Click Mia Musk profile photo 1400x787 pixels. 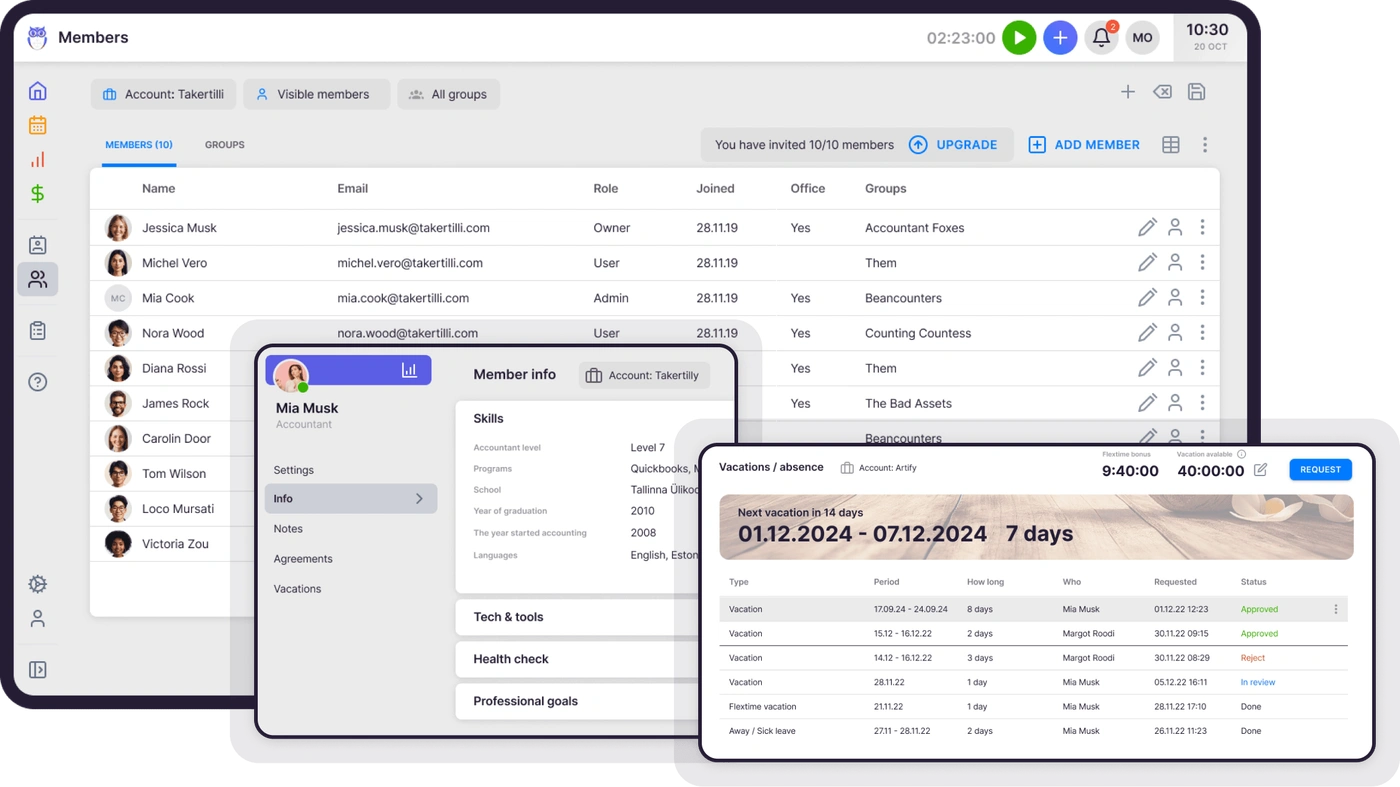[291, 376]
